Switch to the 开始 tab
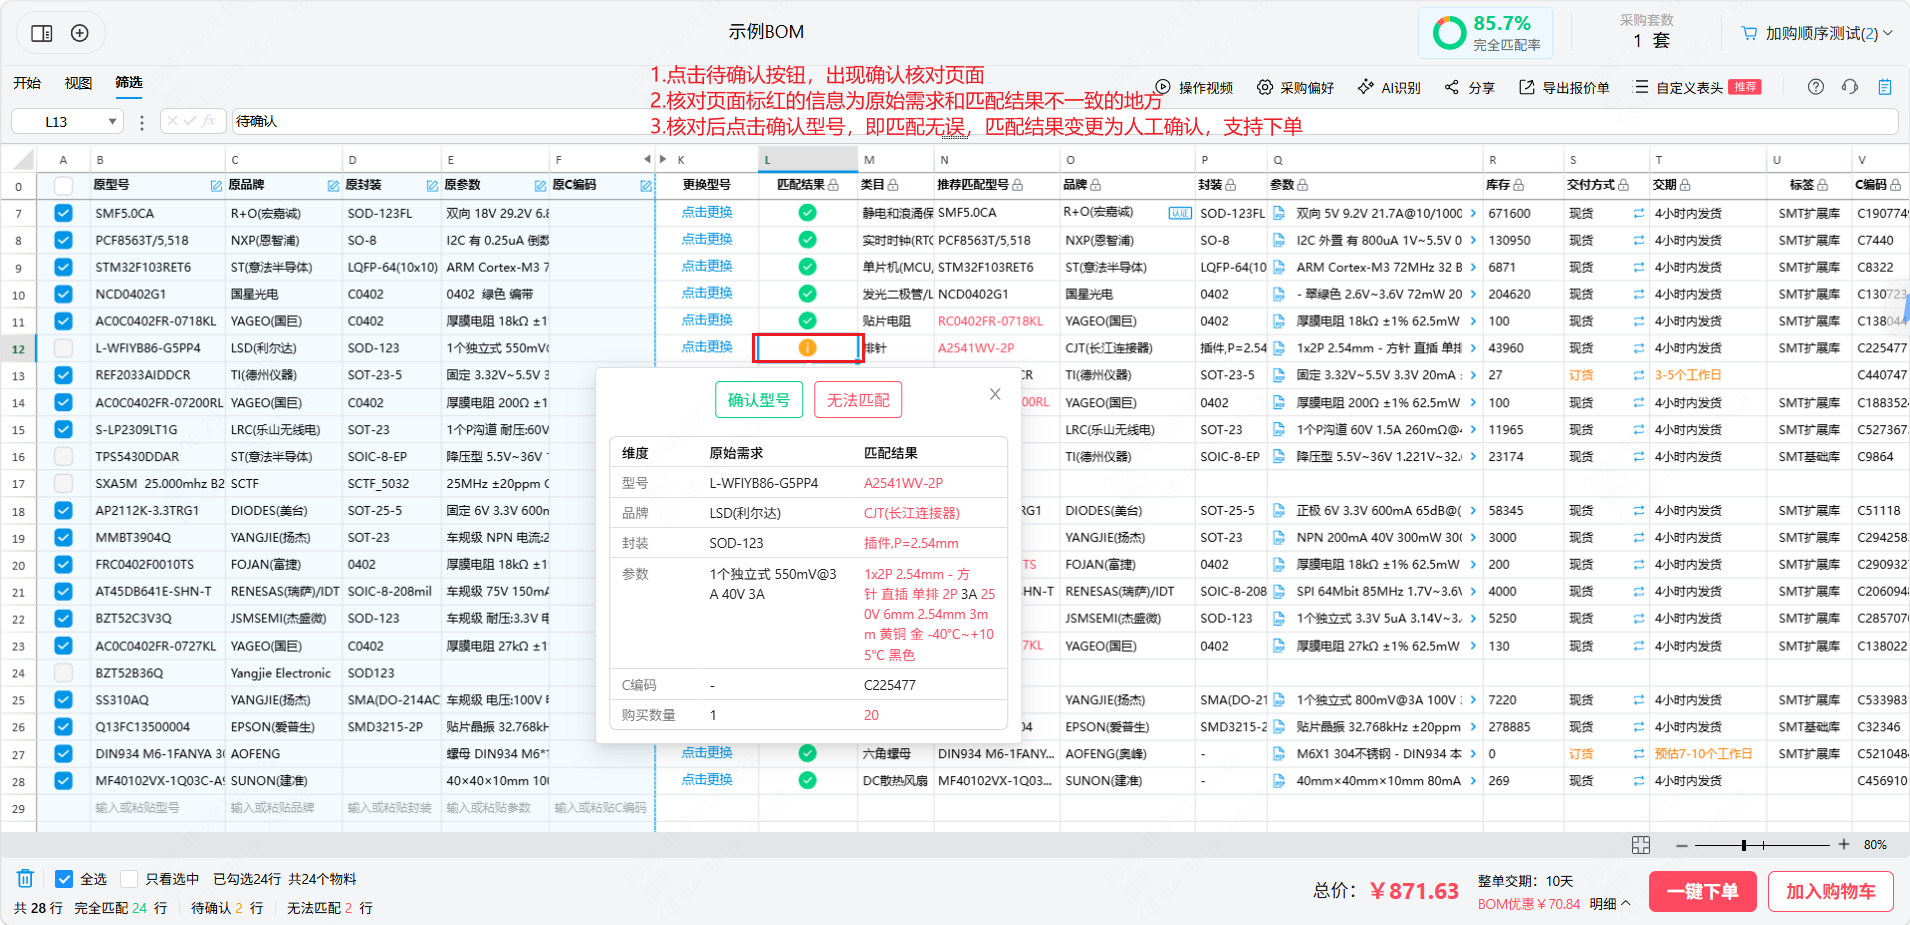This screenshot has height=925, width=1910. pos(27,83)
